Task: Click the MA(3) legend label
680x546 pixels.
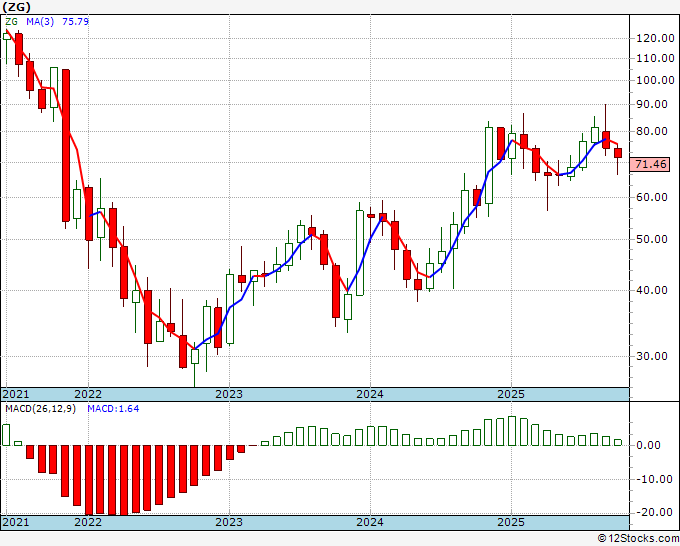Action: click(x=40, y=21)
